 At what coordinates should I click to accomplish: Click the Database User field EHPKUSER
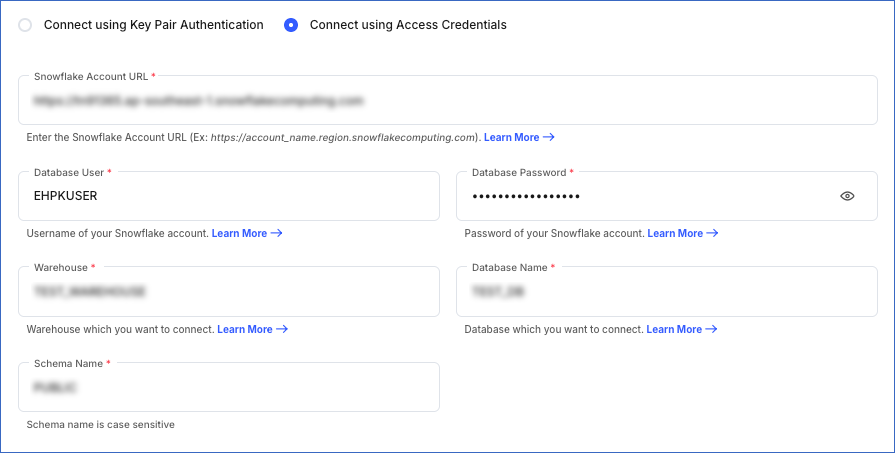point(229,196)
